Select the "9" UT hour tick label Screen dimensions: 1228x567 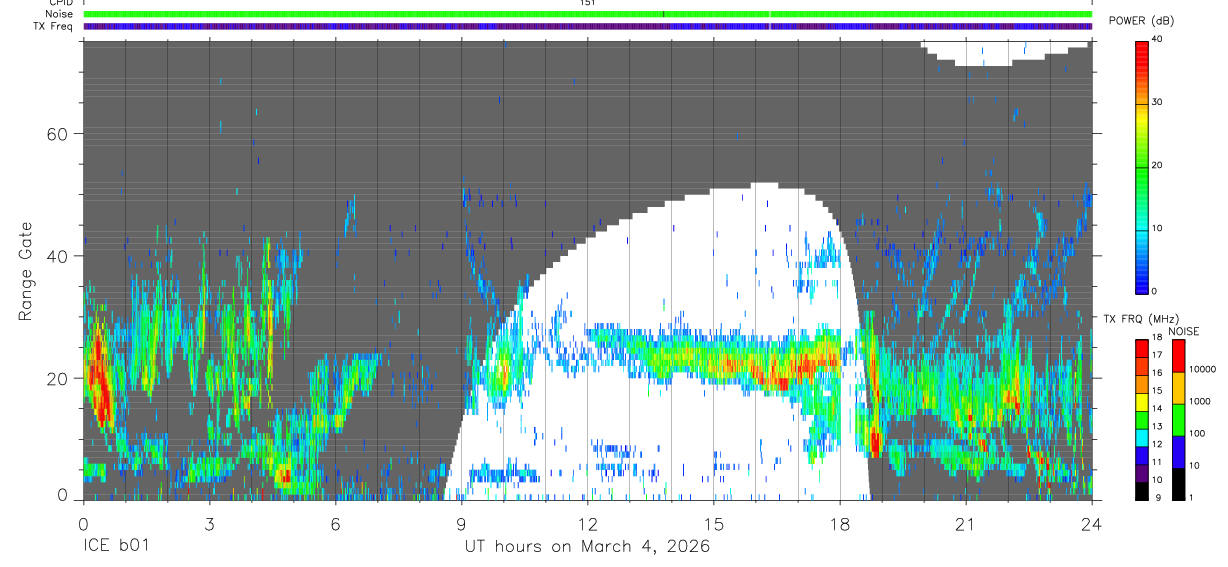coord(462,524)
